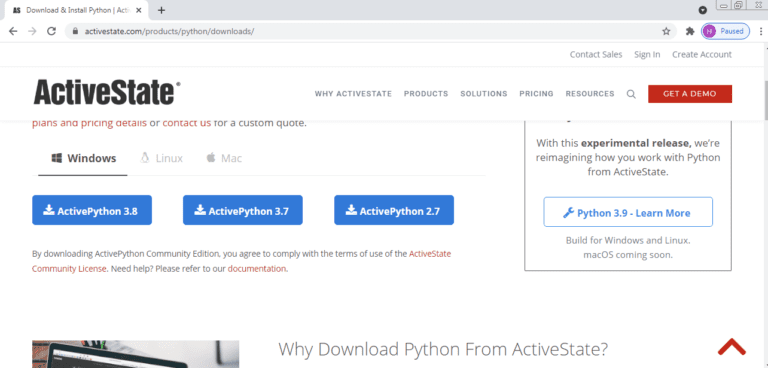Select the Windows platform tab
This screenshot has height=368, width=768.
tap(83, 158)
